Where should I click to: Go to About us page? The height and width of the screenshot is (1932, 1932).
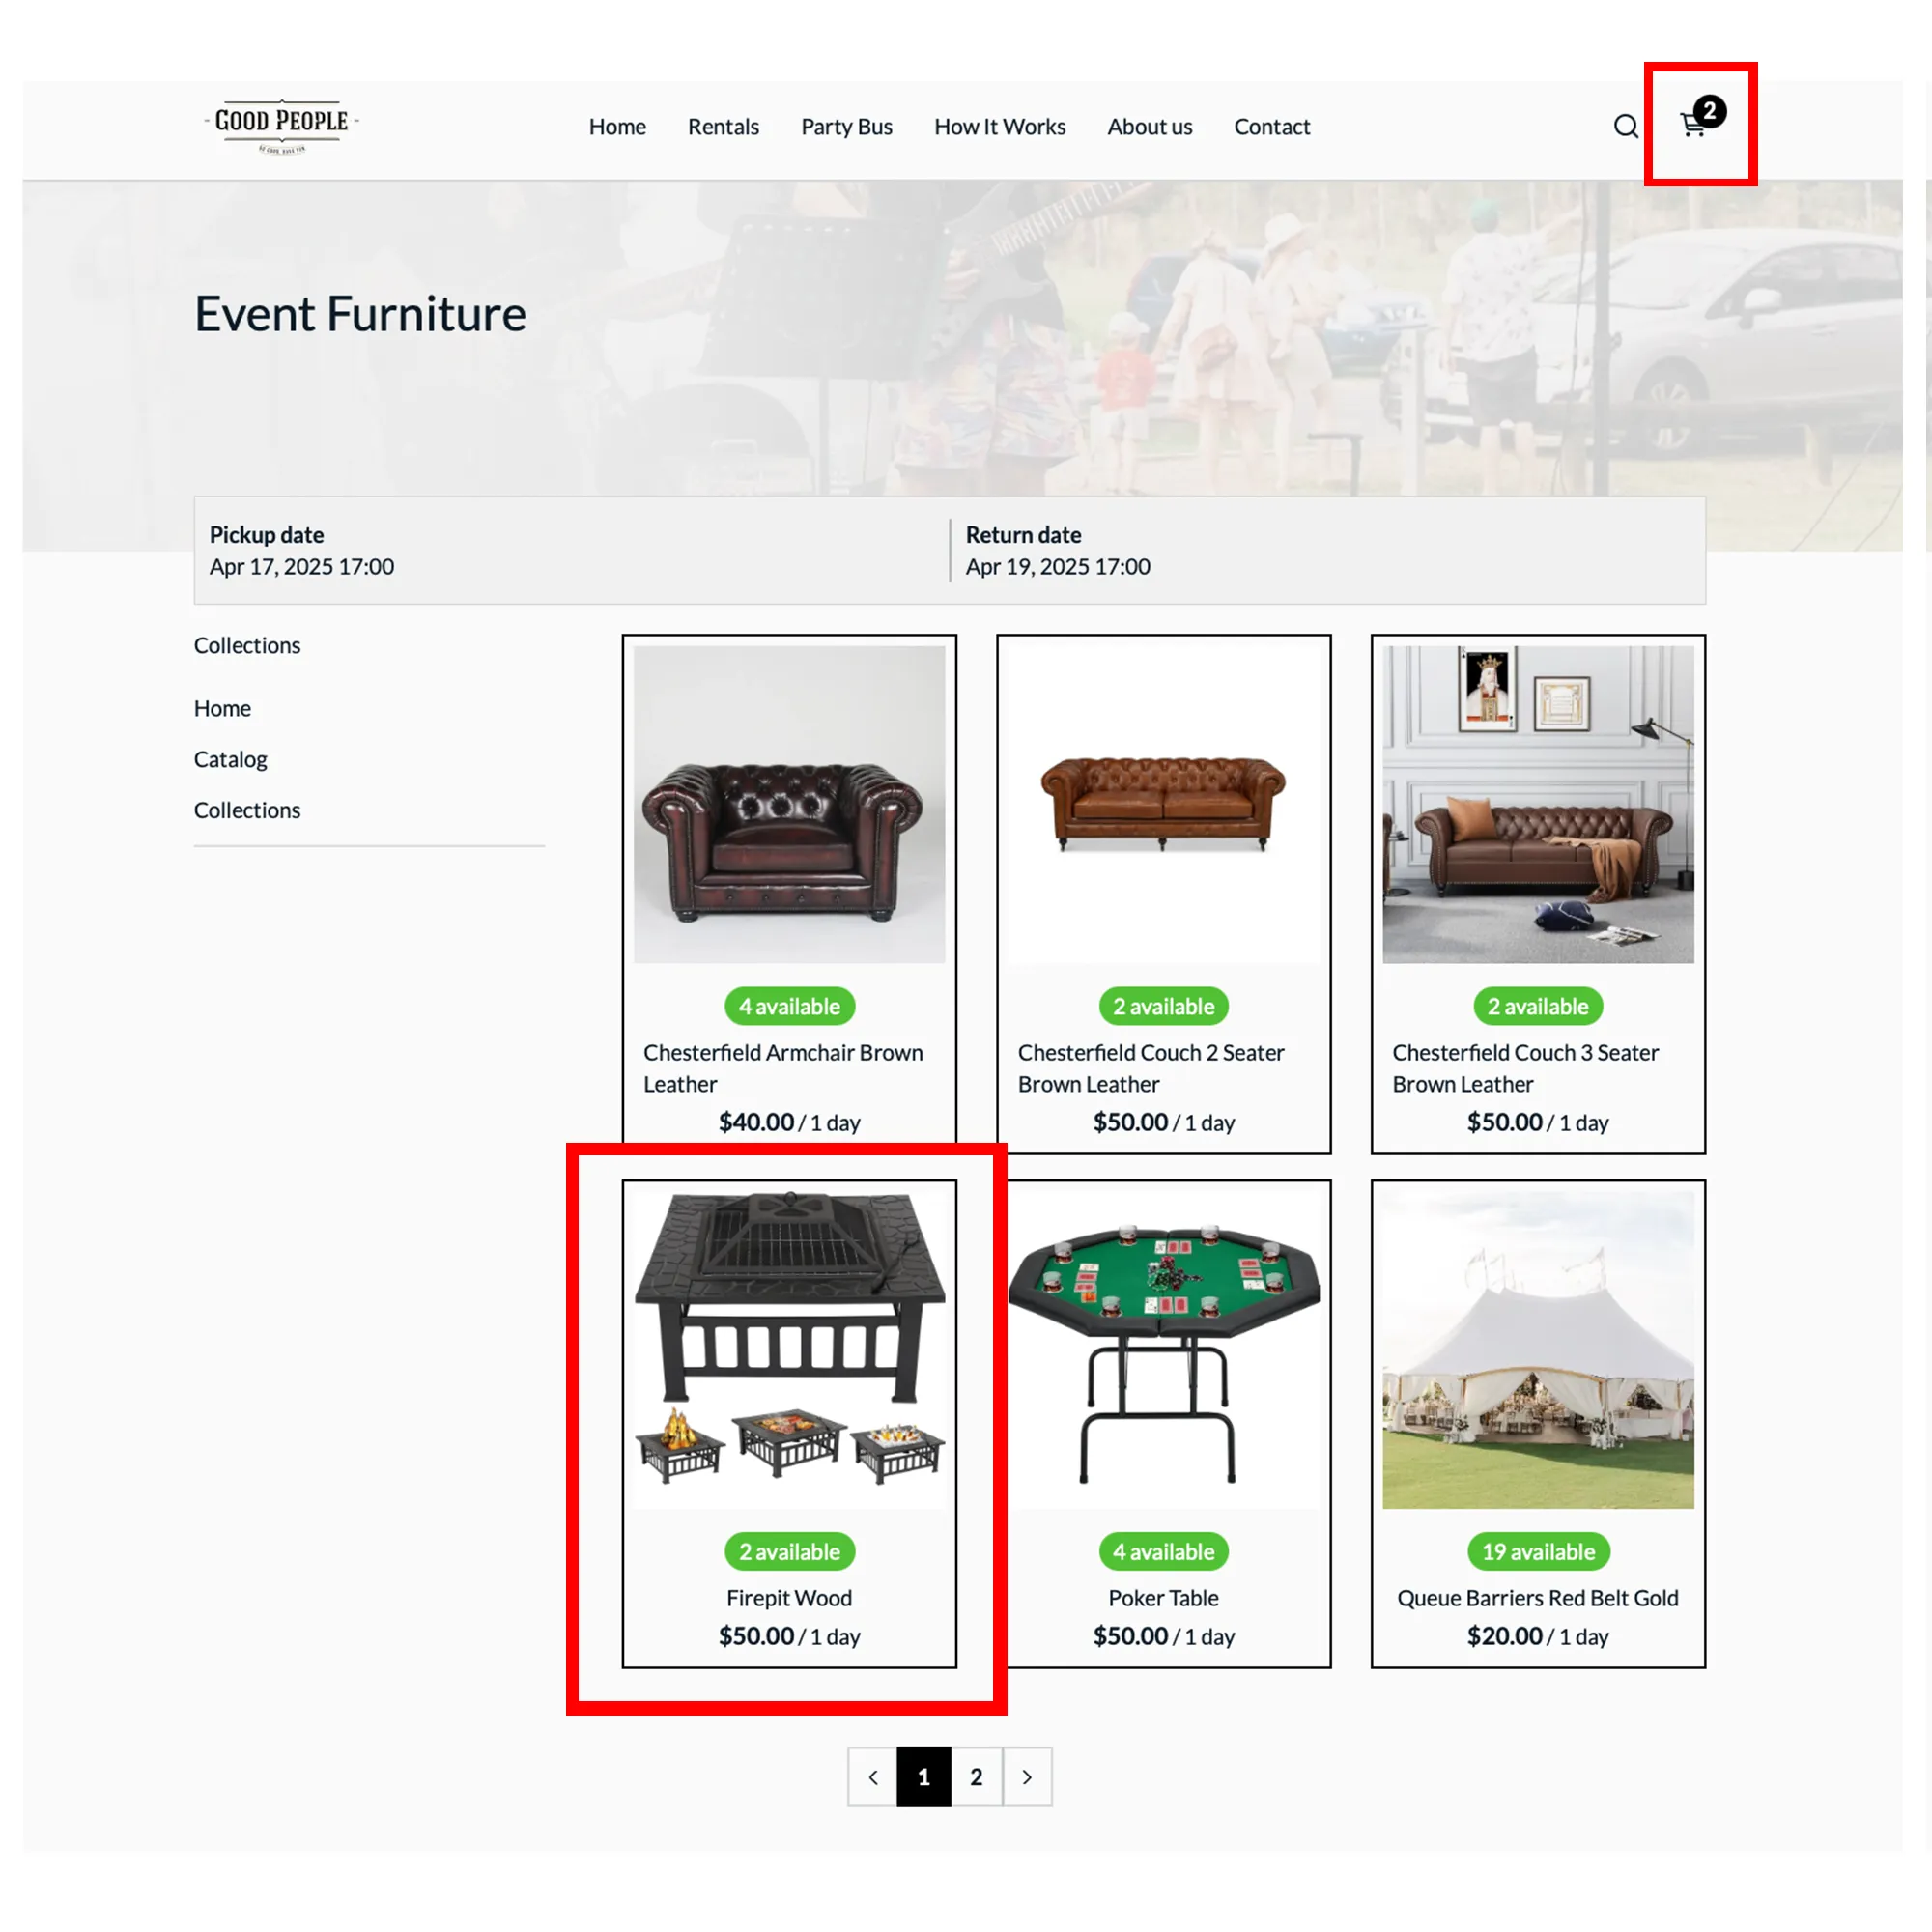[x=1149, y=127]
